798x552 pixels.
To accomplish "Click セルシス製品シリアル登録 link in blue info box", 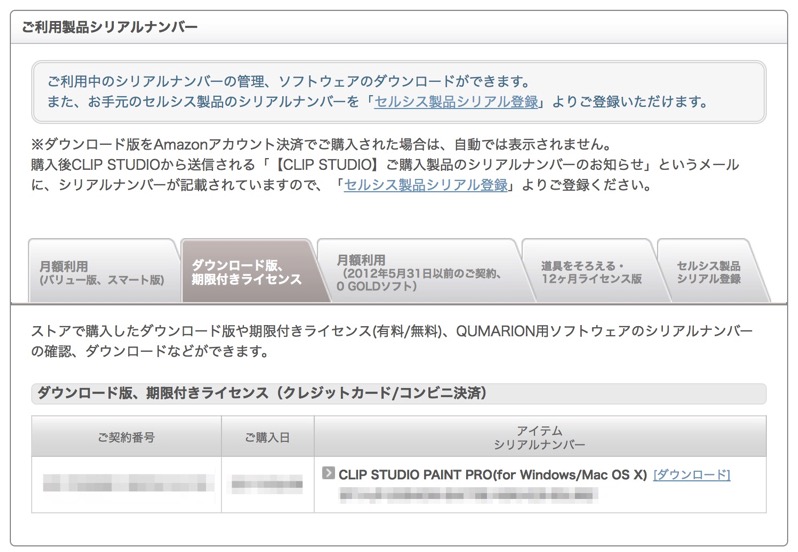I will 457,102.
